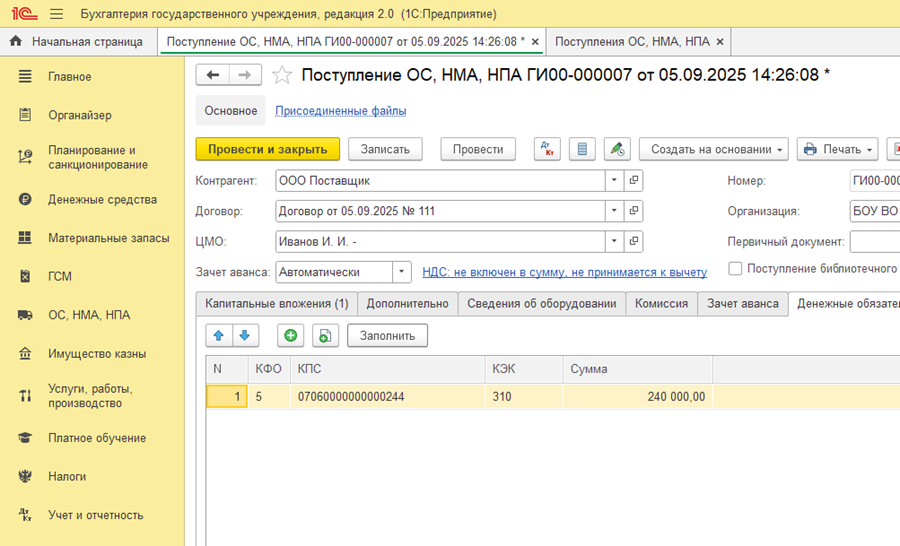Copy the selected row icon

point(325,336)
